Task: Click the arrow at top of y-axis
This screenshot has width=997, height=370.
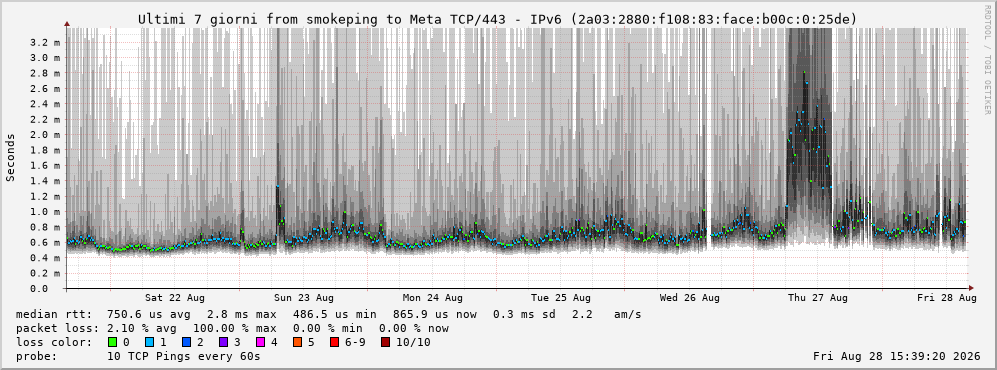Action: (x=67, y=24)
